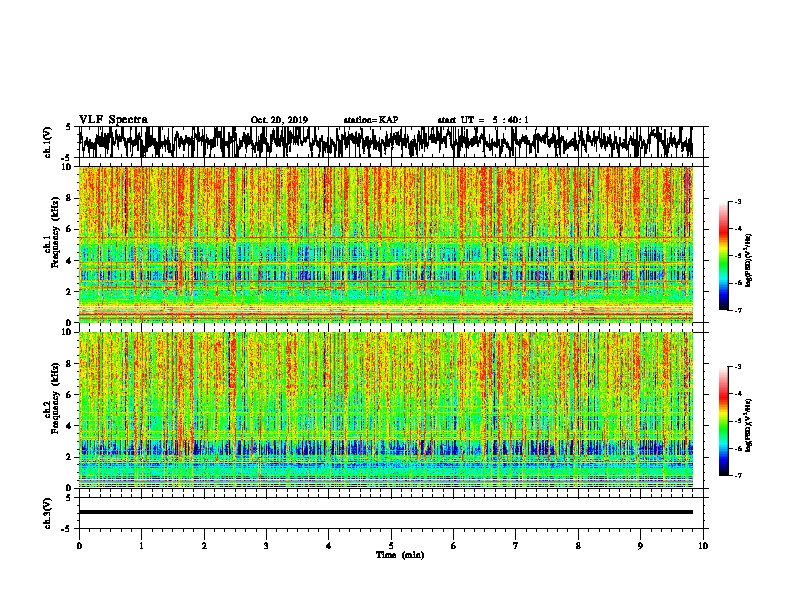This screenshot has height=612, width=792.
Task: Click the "Time (min)" axis title
Action: (400, 555)
